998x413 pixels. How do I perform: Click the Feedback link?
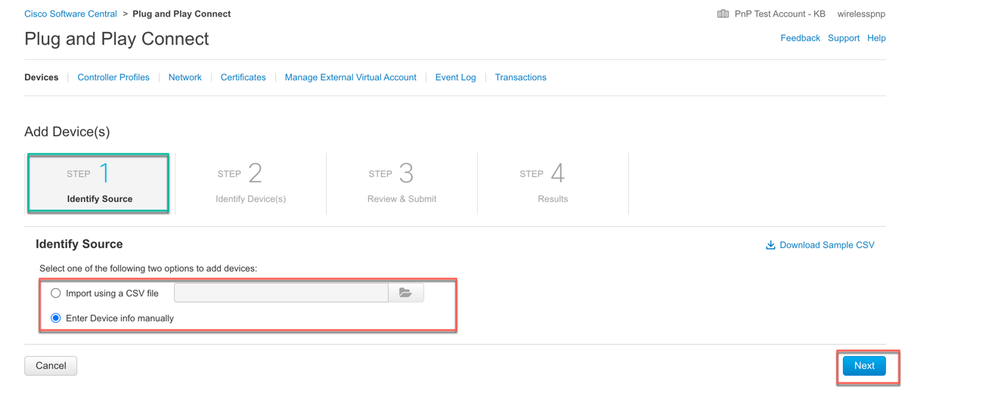click(800, 38)
